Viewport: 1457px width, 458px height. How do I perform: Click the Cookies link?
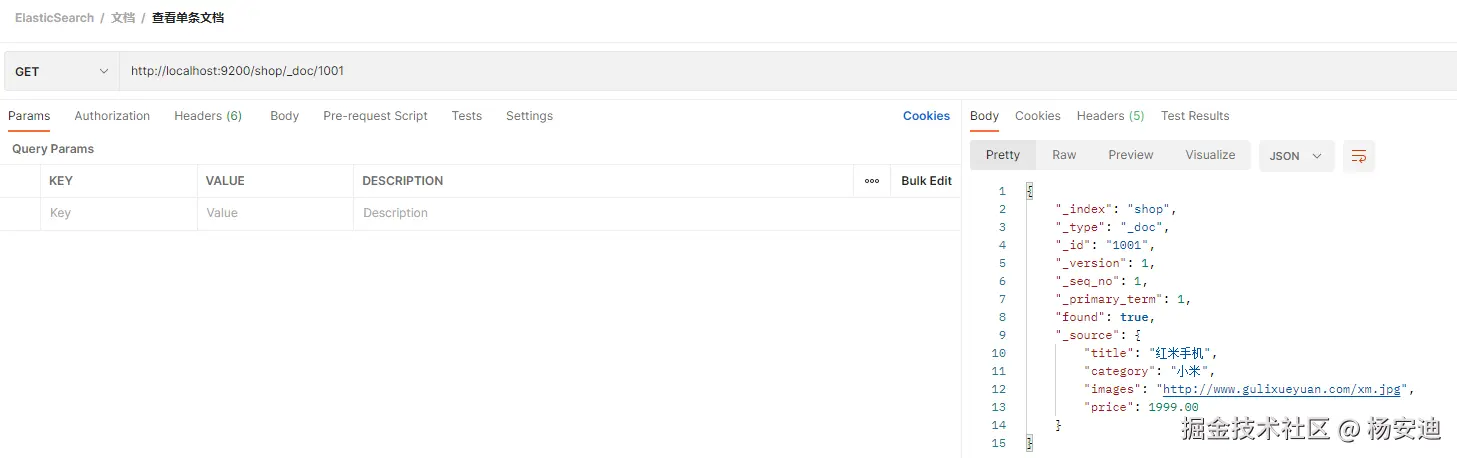(926, 116)
